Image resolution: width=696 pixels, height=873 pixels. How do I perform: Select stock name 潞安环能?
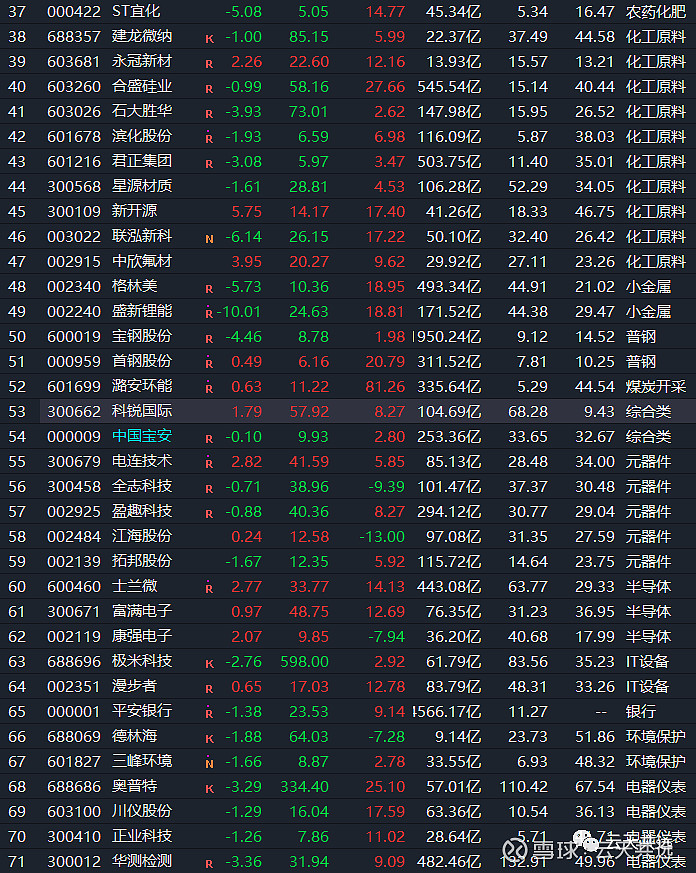coord(142,386)
